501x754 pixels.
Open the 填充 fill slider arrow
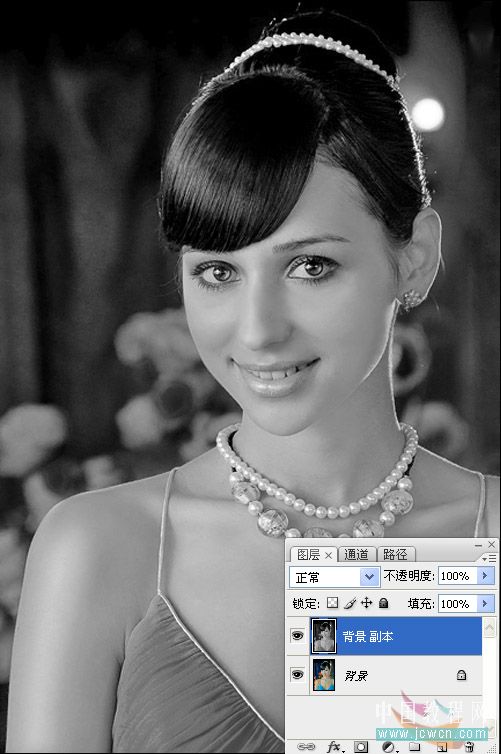coord(485,603)
